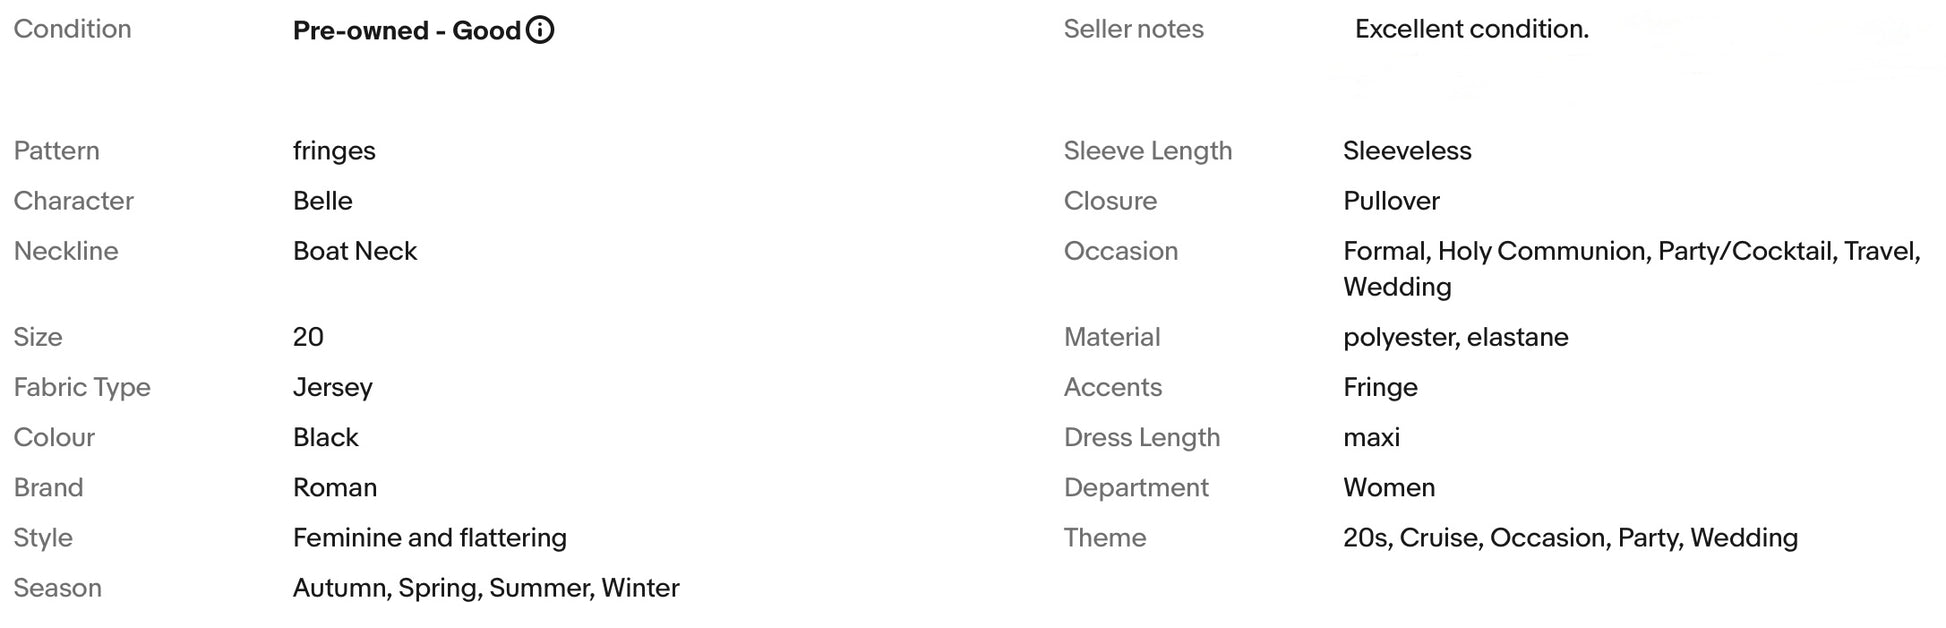Viewport: 1946px width, 628px height.
Task: Click the Character value Belle
Action: pyautogui.click(x=322, y=201)
